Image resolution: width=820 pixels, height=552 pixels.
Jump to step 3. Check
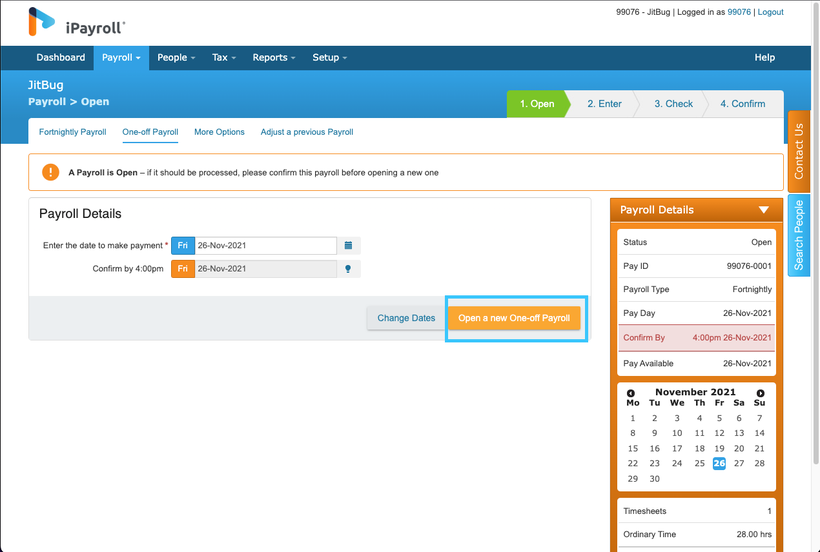[x=673, y=104]
